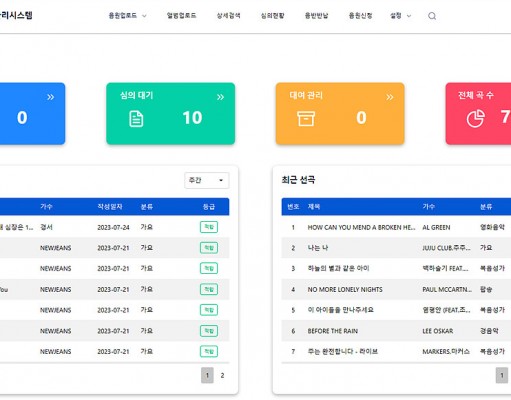Viewport: 511px width, 400px height.
Task: Open the 음원신청 menu item
Action: (360, 16)
